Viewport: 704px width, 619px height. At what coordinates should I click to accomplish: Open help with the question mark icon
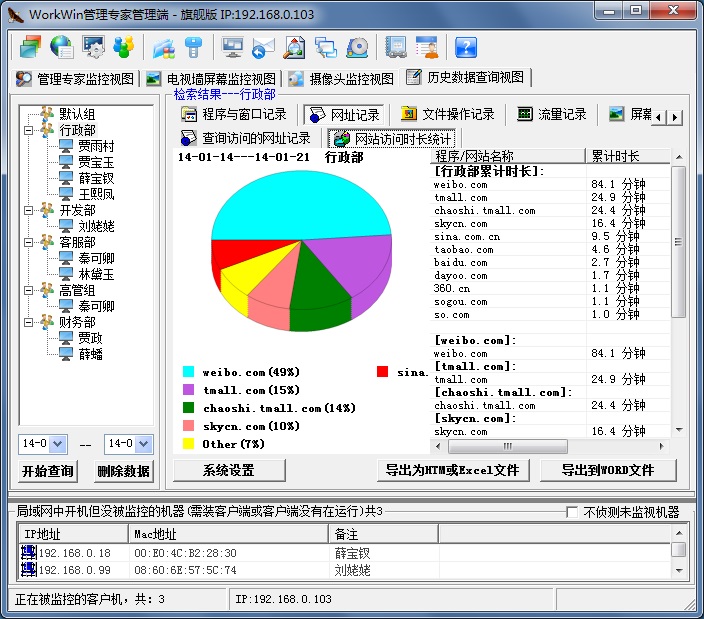click(x=466, y=47)
